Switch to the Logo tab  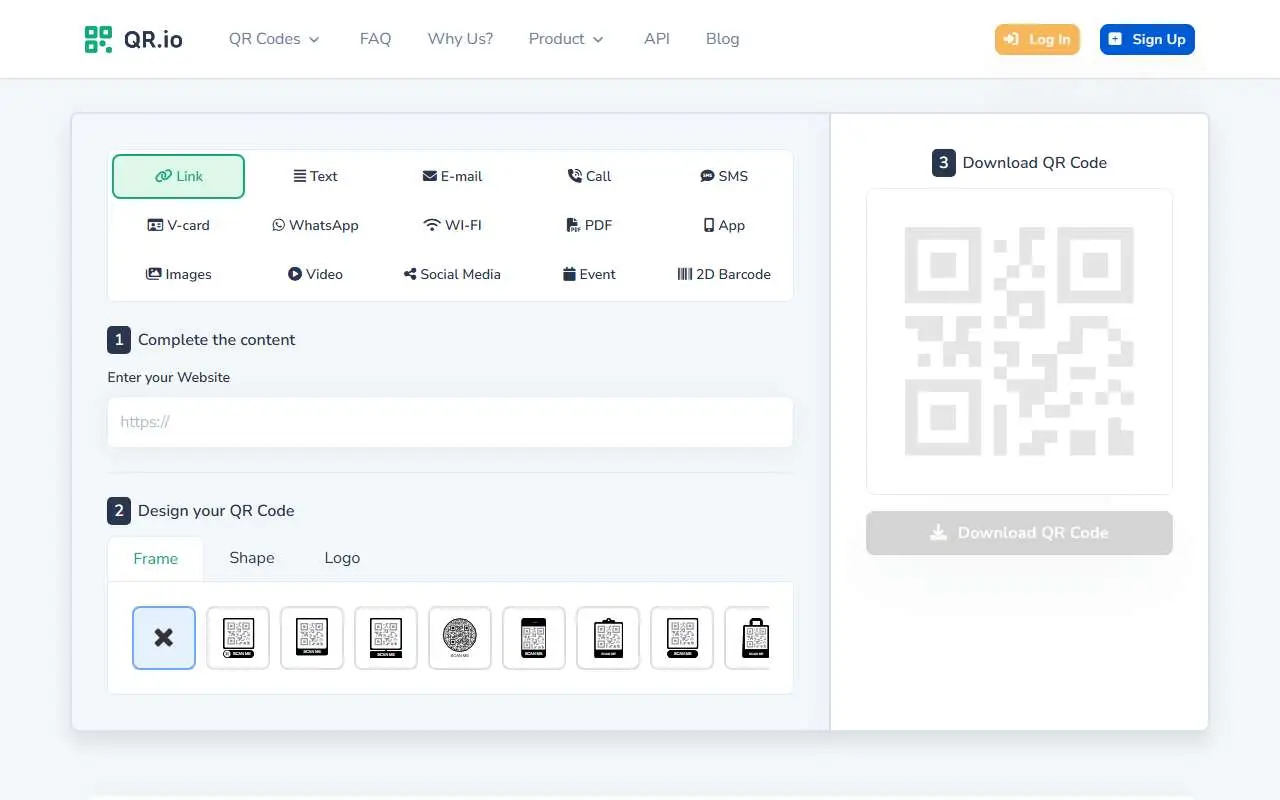pos(342,558)
